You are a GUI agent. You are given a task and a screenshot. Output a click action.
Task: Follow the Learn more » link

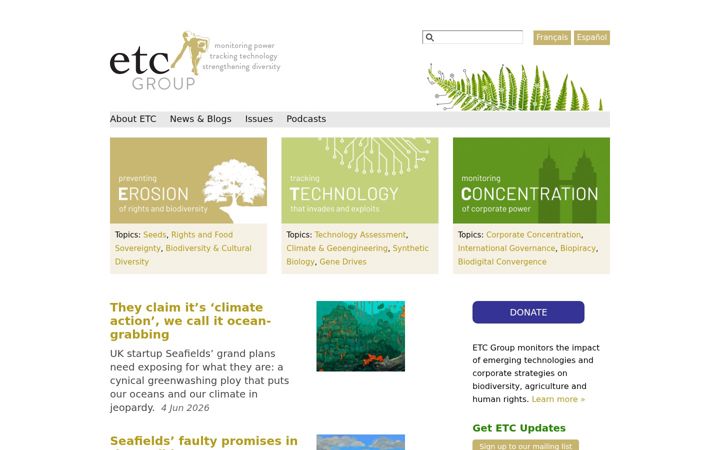pyautogui.click(x=558, y=399)
